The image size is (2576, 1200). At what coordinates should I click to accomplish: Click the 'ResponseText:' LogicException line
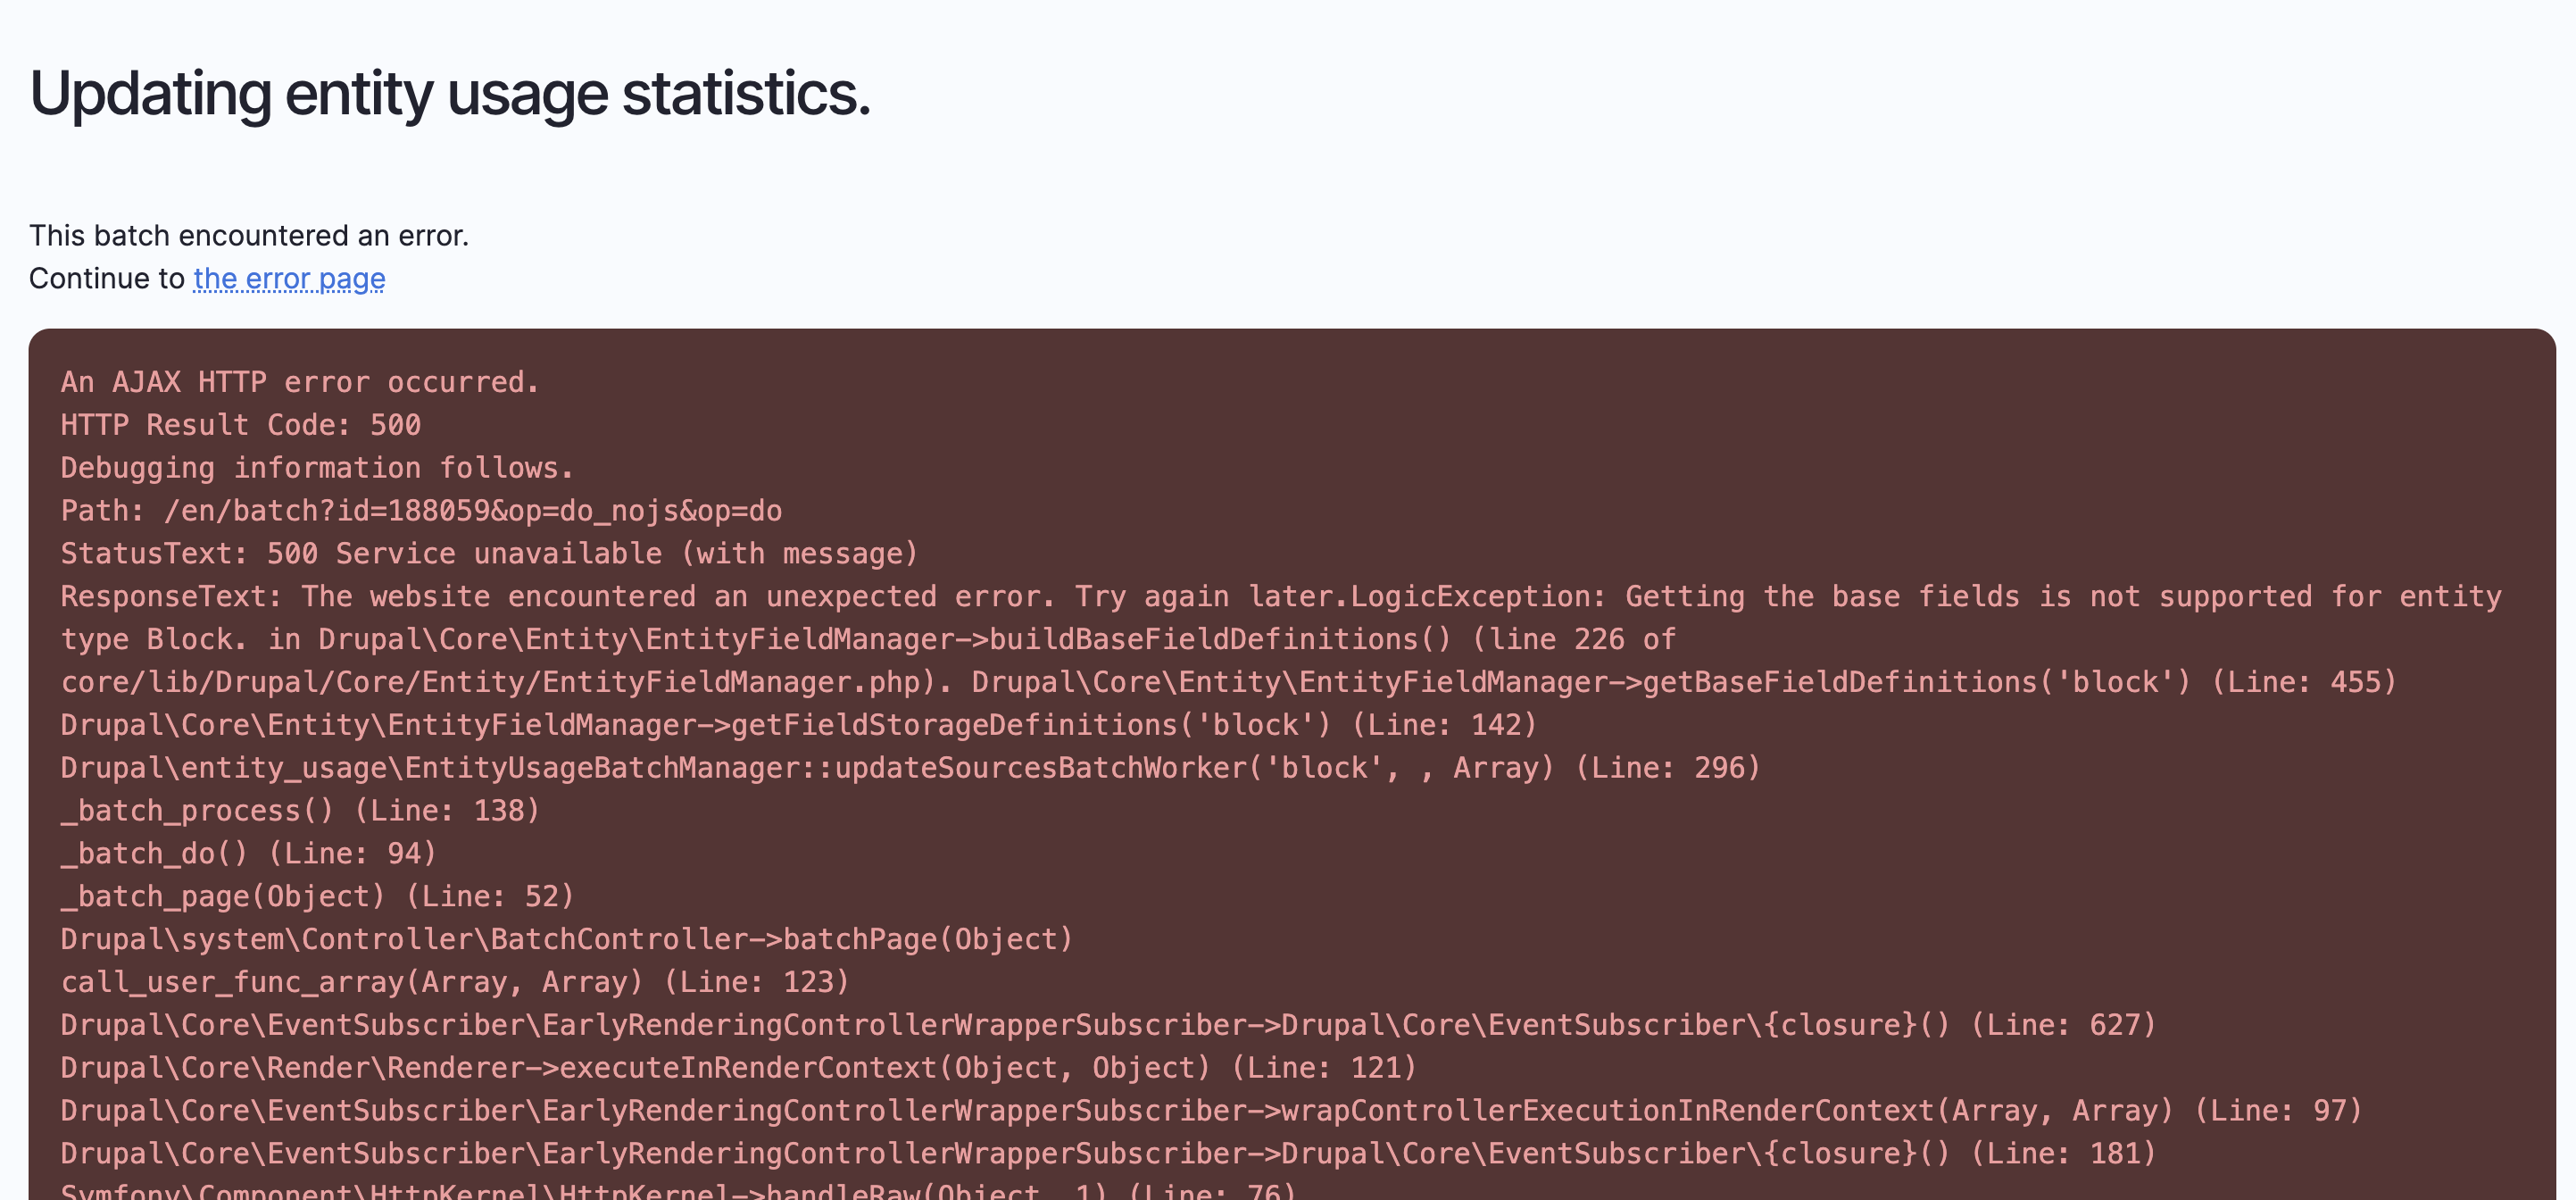[1280, 597]
